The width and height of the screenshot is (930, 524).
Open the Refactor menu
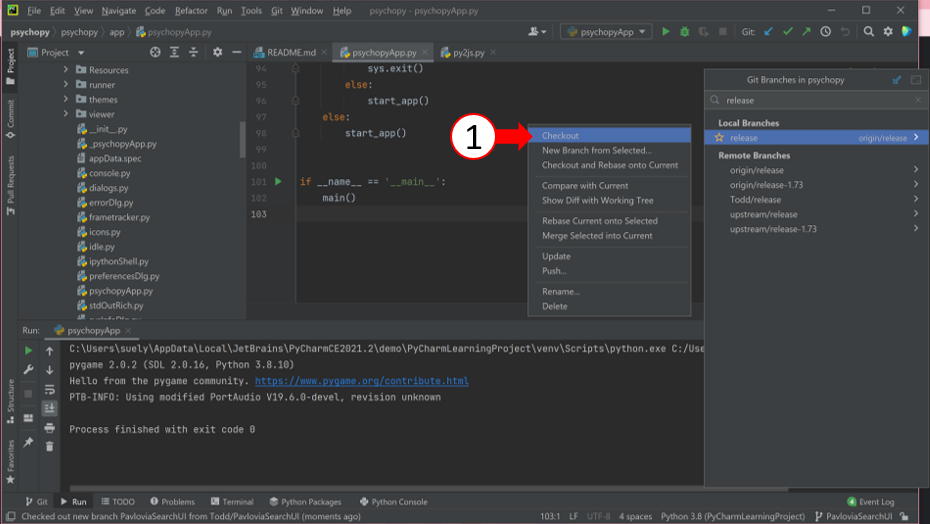(x=191, y=11)
